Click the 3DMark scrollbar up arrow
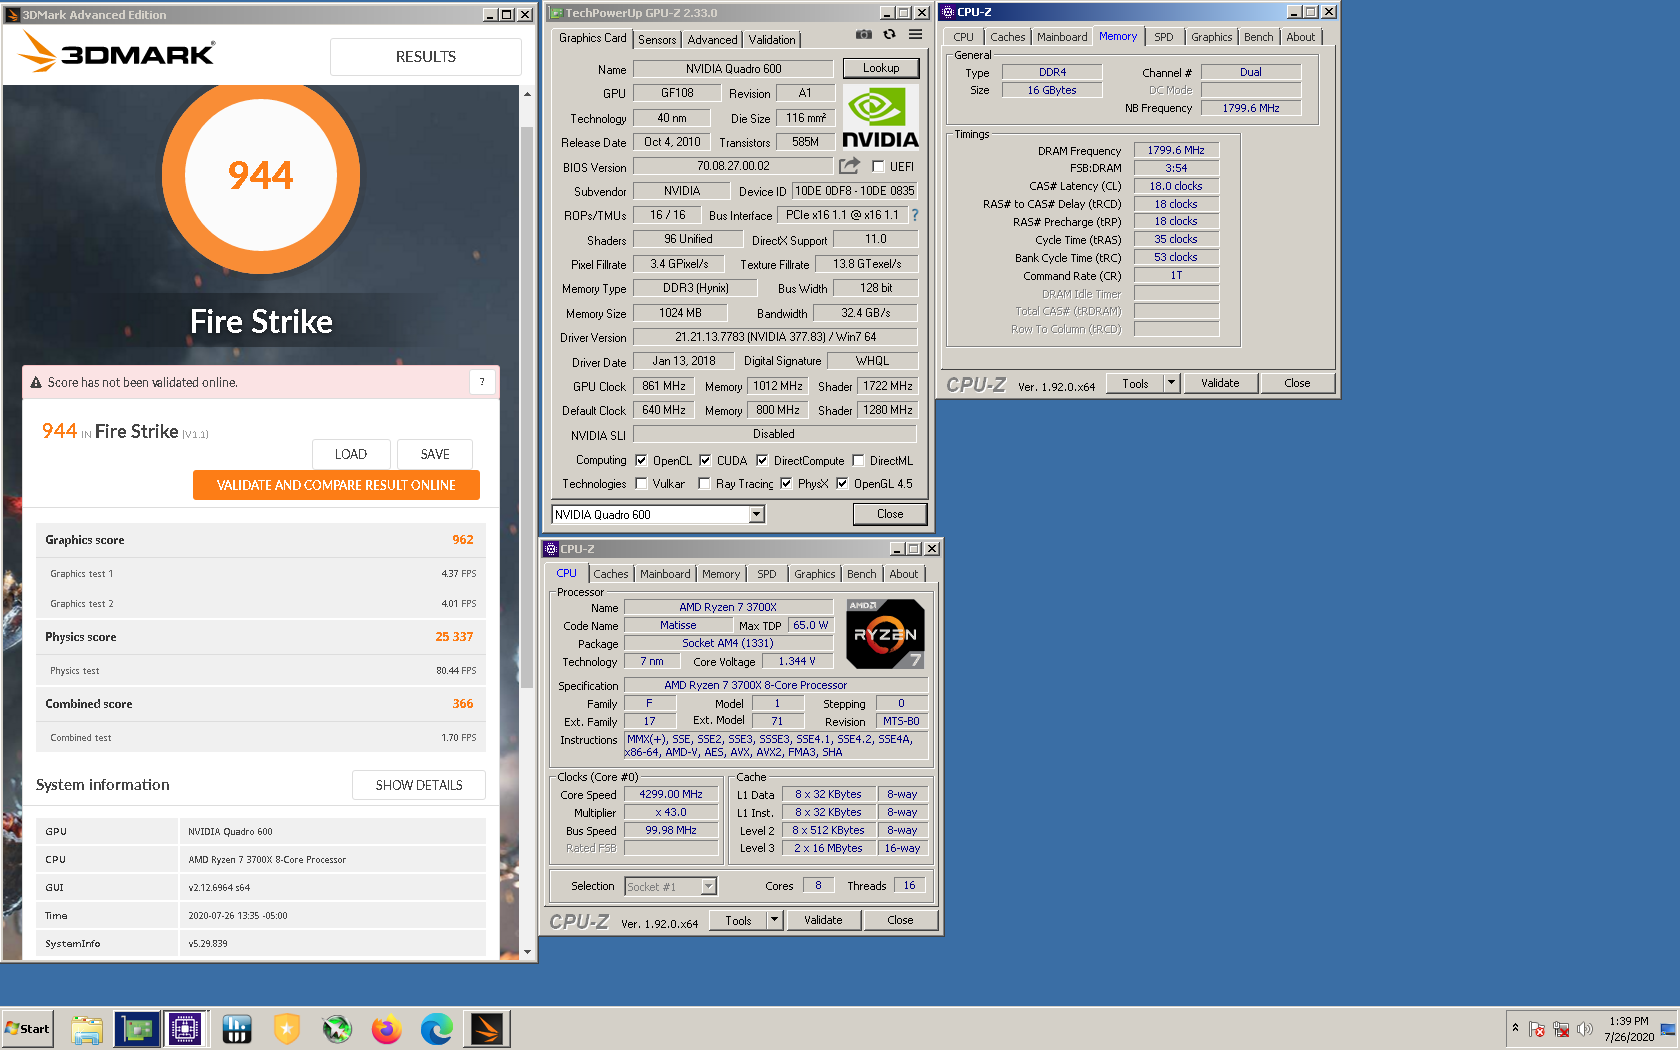The image size is (1680, 1050). click(527, 94)
